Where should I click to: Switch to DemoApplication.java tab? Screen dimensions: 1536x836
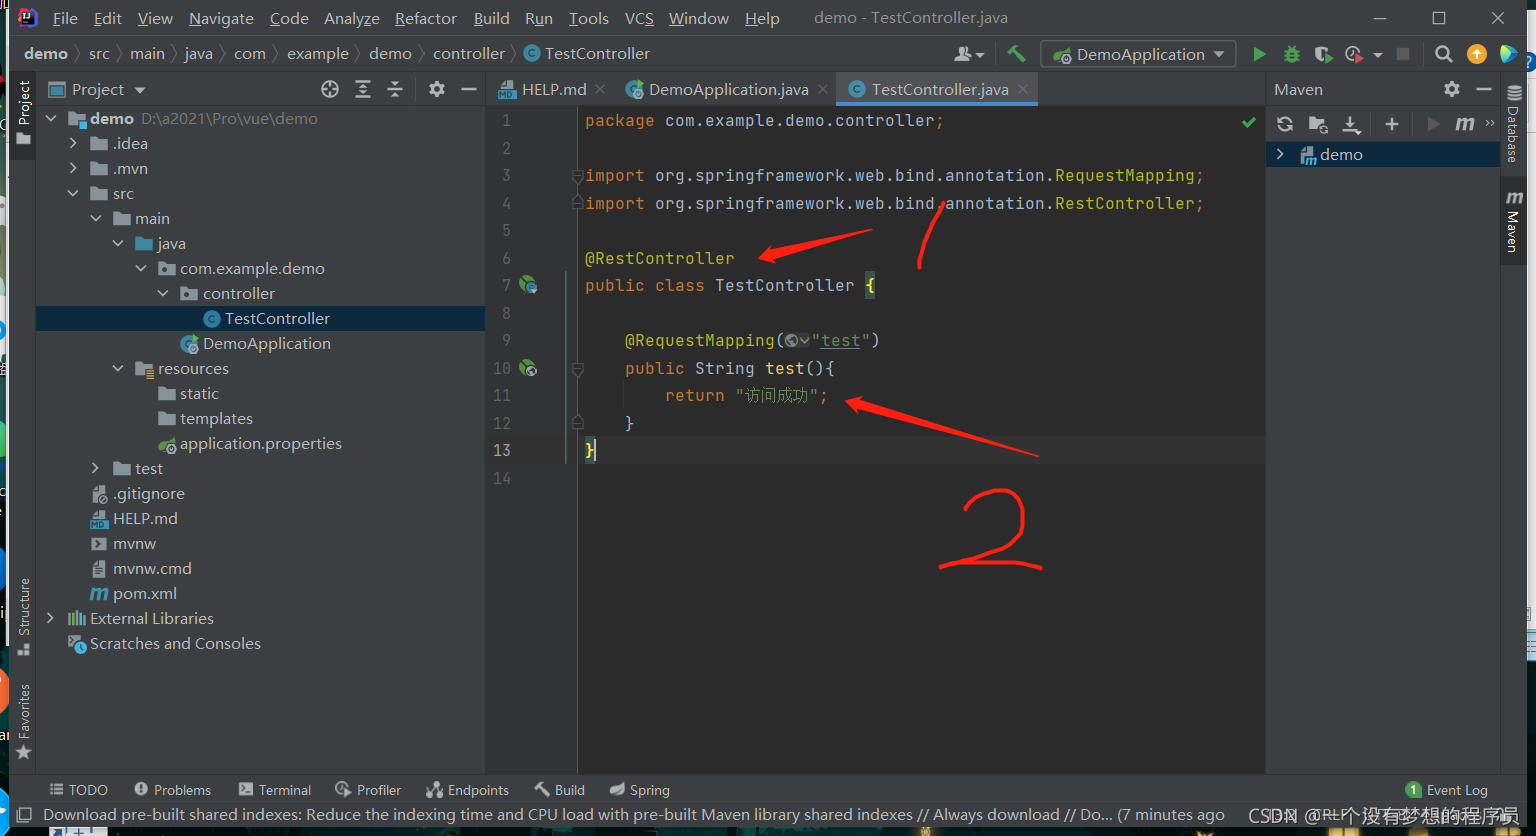729,89
